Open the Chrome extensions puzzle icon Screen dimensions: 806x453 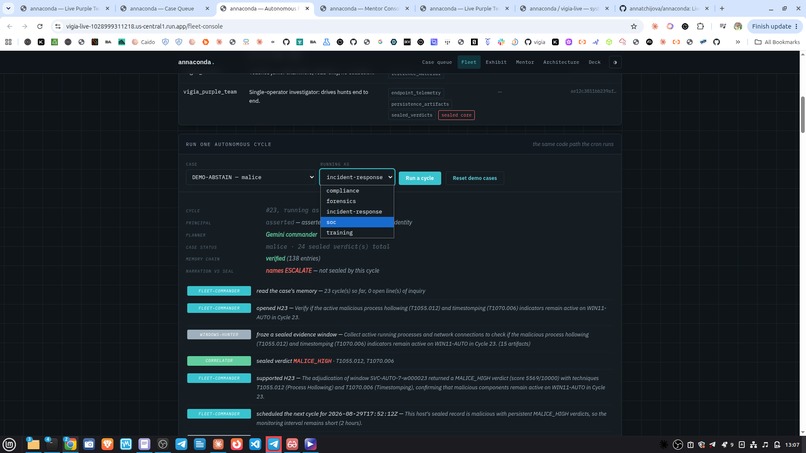tap(700, 26)
